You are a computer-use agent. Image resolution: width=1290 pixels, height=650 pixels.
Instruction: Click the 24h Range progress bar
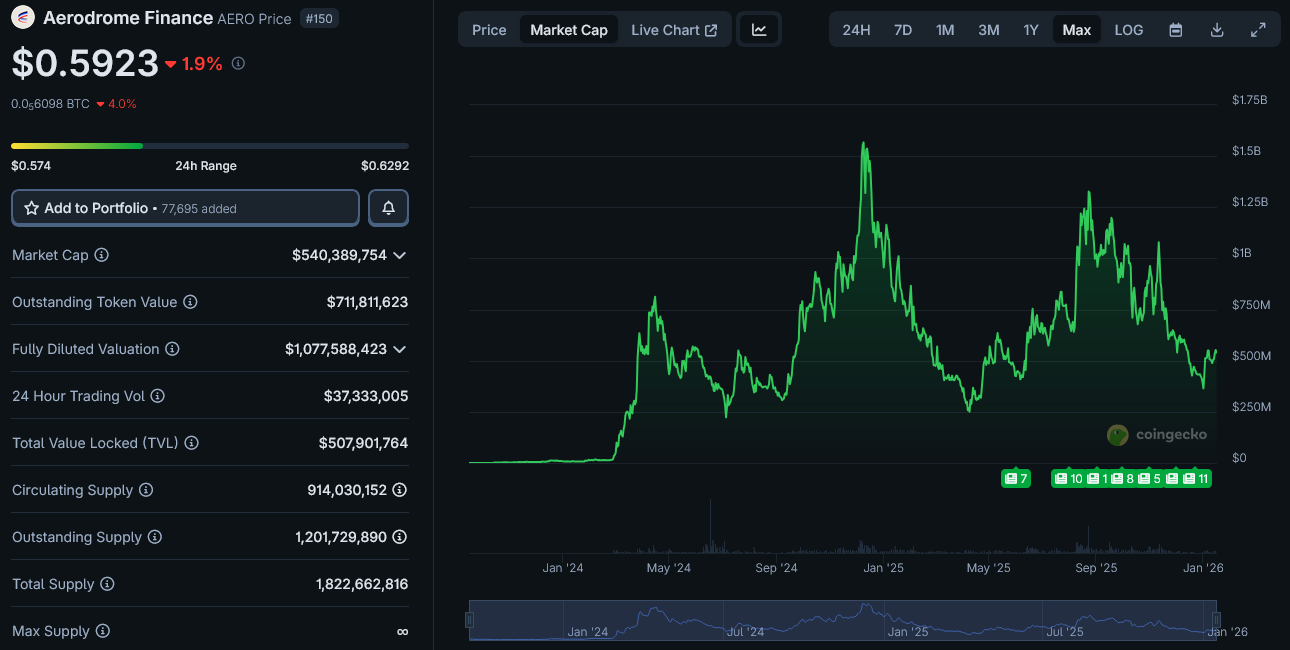pos(210,146)
